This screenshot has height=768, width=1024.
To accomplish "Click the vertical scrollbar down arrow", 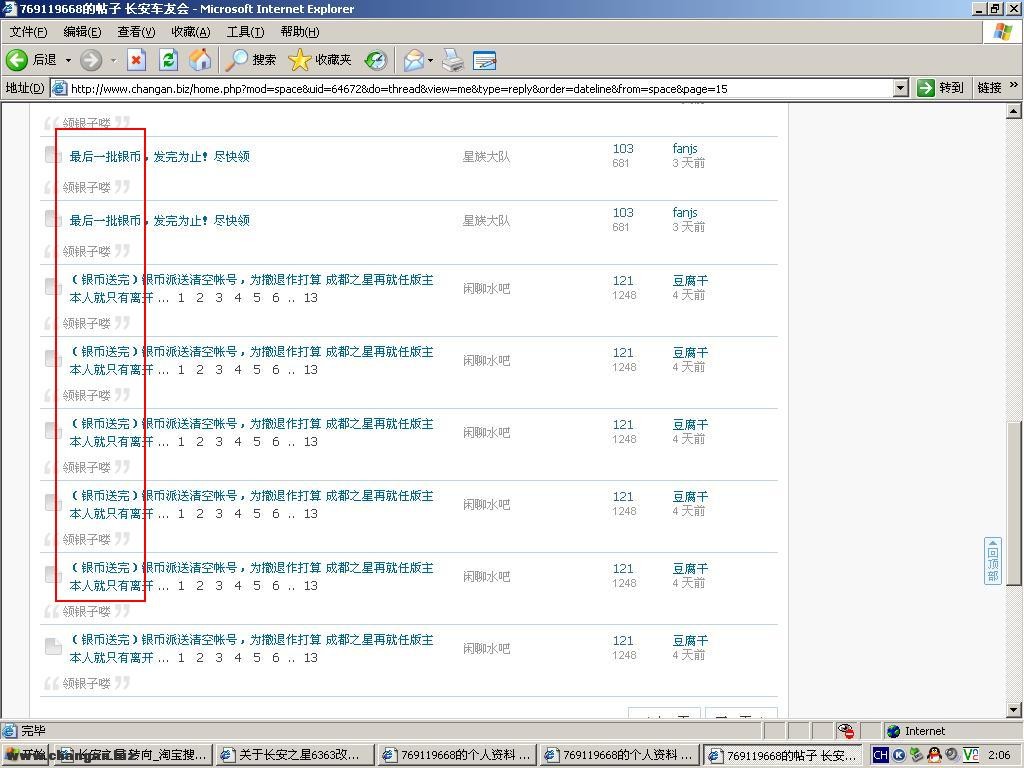I will click(1013, 710).
